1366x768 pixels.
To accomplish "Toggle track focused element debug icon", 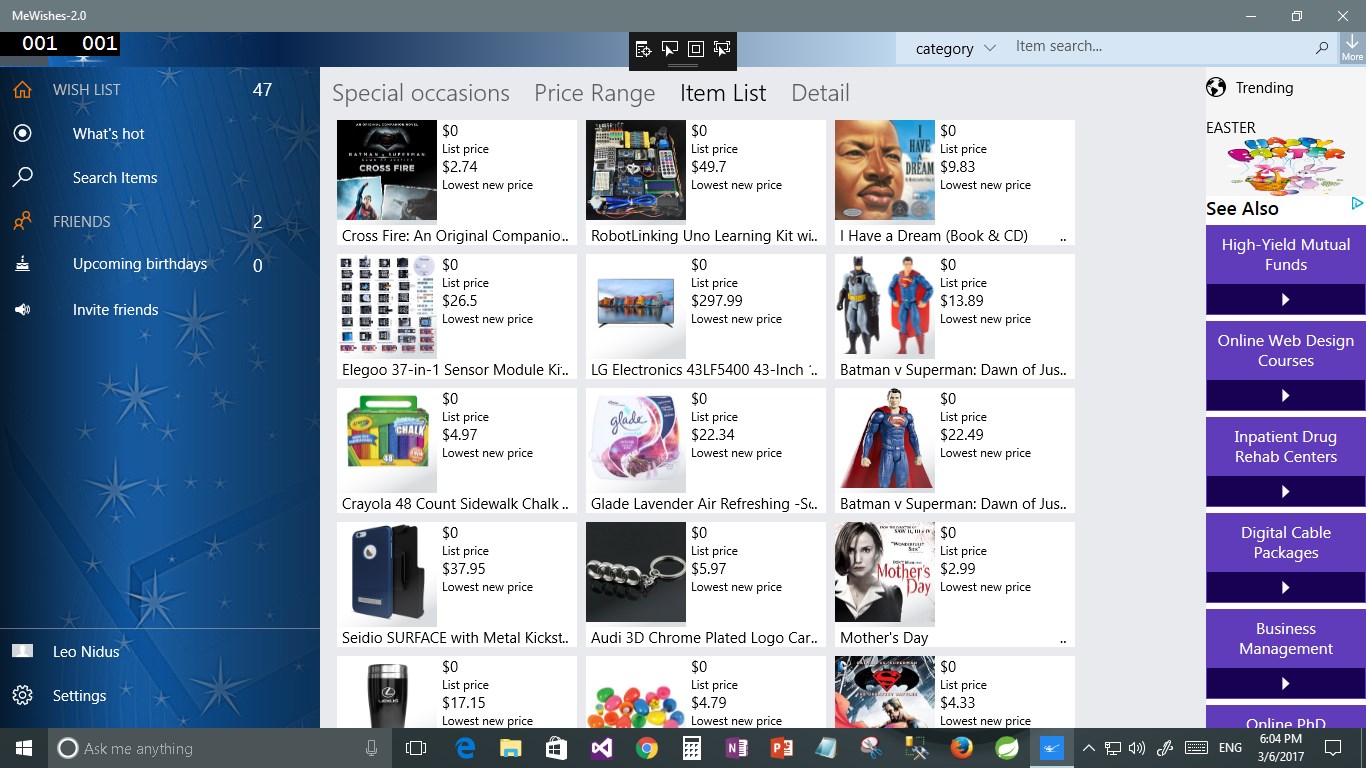I will pyautogui.click(x=722, y=49).
